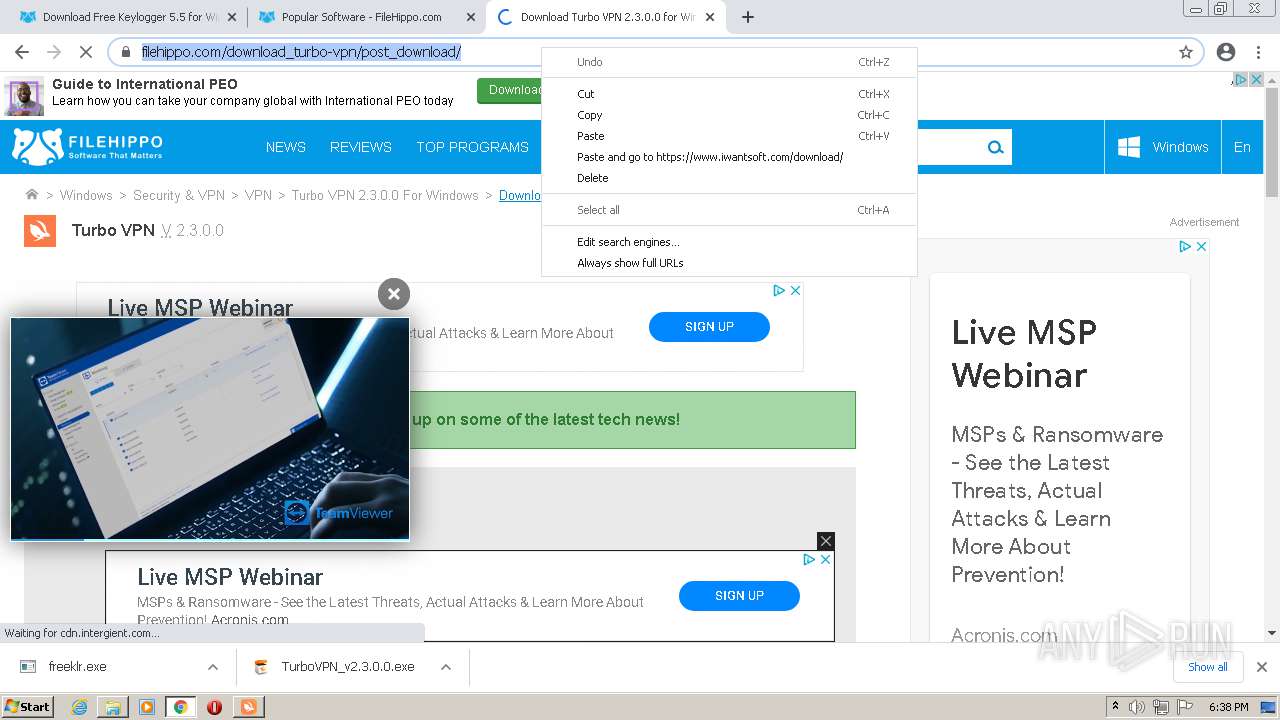
Task: Select Cut in context menu
Action: click(729, 94)
